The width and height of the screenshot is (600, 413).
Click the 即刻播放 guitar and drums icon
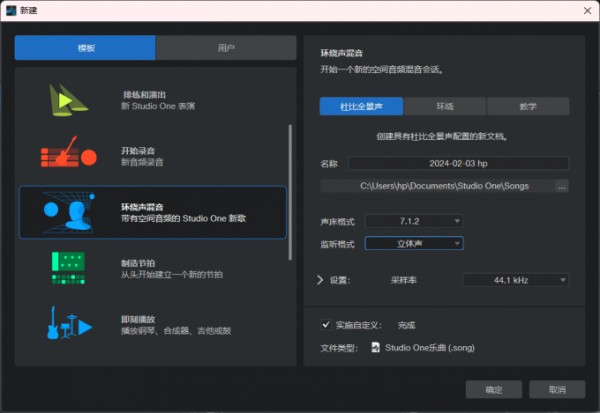[x=69, y=323]
